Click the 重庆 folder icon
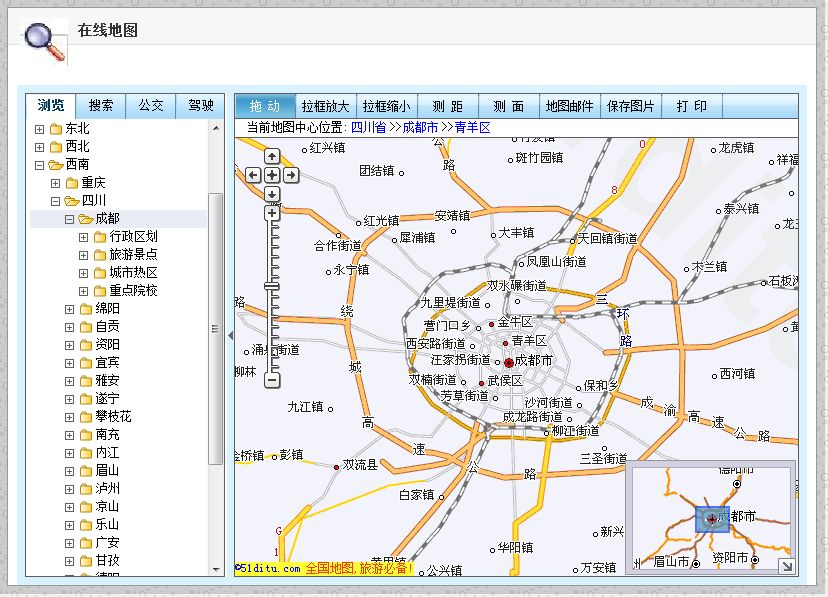Viewport: 828px width, 597px height. tap(72, 183)
